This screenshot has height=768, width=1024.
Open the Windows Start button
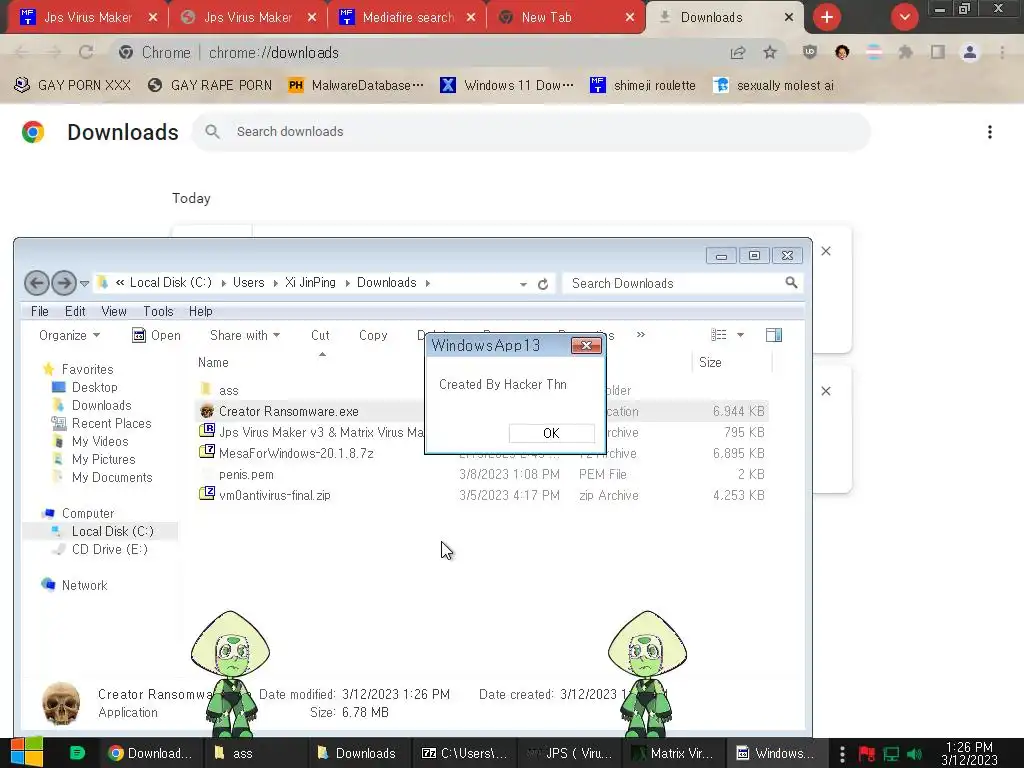[x=25, y=752]
